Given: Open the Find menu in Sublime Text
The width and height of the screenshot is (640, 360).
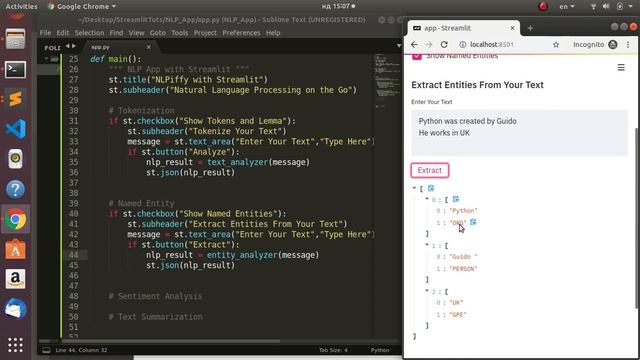Looking at the screenshot, I should pyautogui.click(x=116, y=33).
